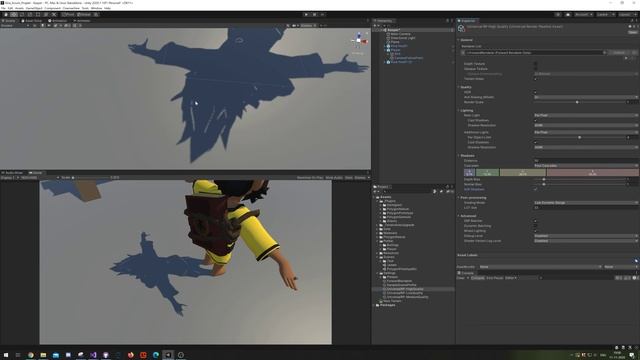Open File Explorer from the taskbar

pyautogui.click(x=43, y=355)
